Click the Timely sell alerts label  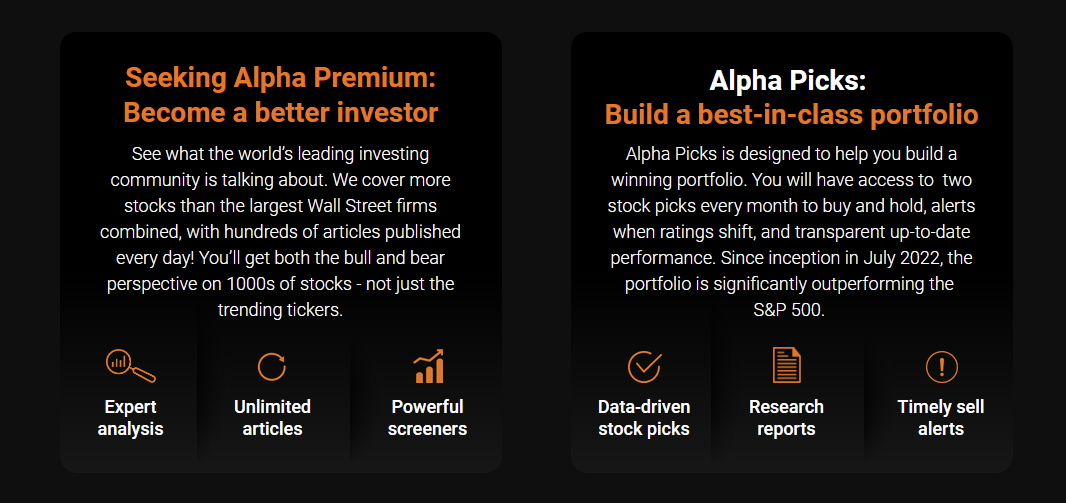(941, 418)
